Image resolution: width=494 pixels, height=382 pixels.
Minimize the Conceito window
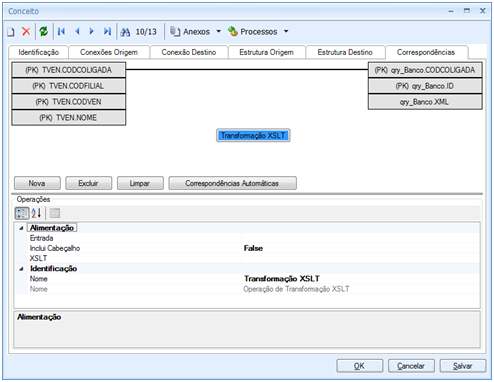tap(451, 11)
